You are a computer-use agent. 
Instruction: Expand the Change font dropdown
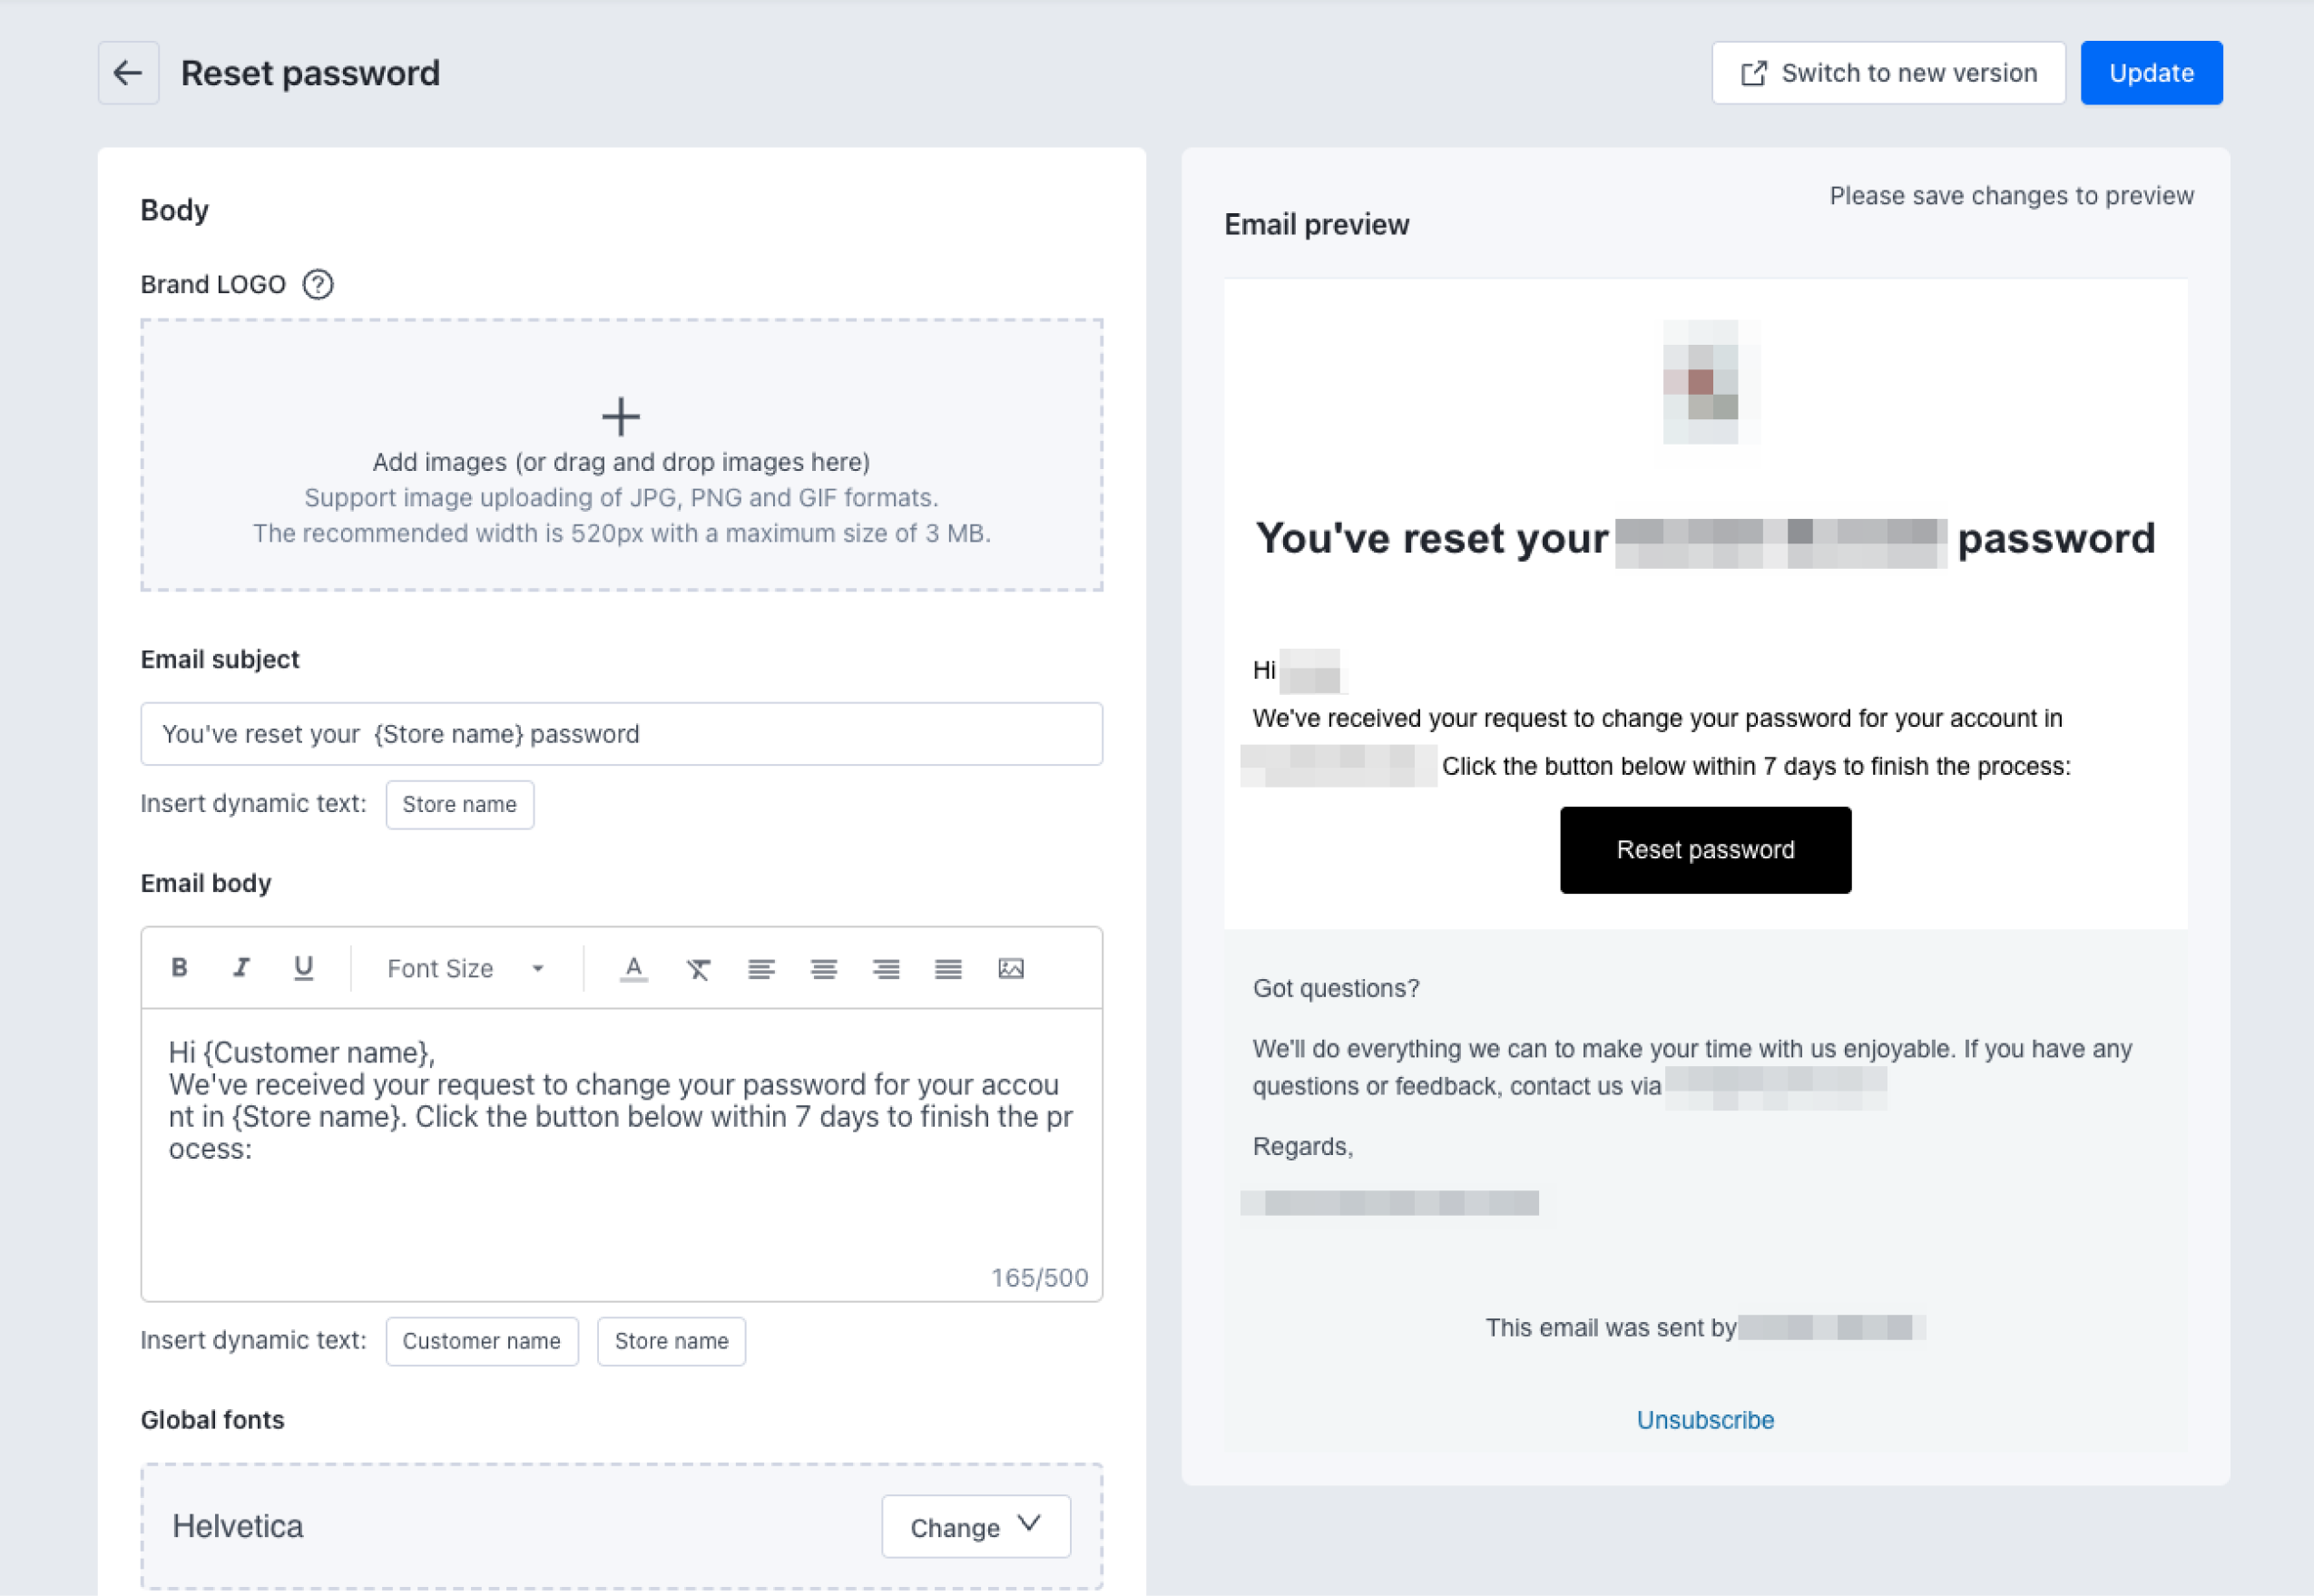click(976, 1527)
